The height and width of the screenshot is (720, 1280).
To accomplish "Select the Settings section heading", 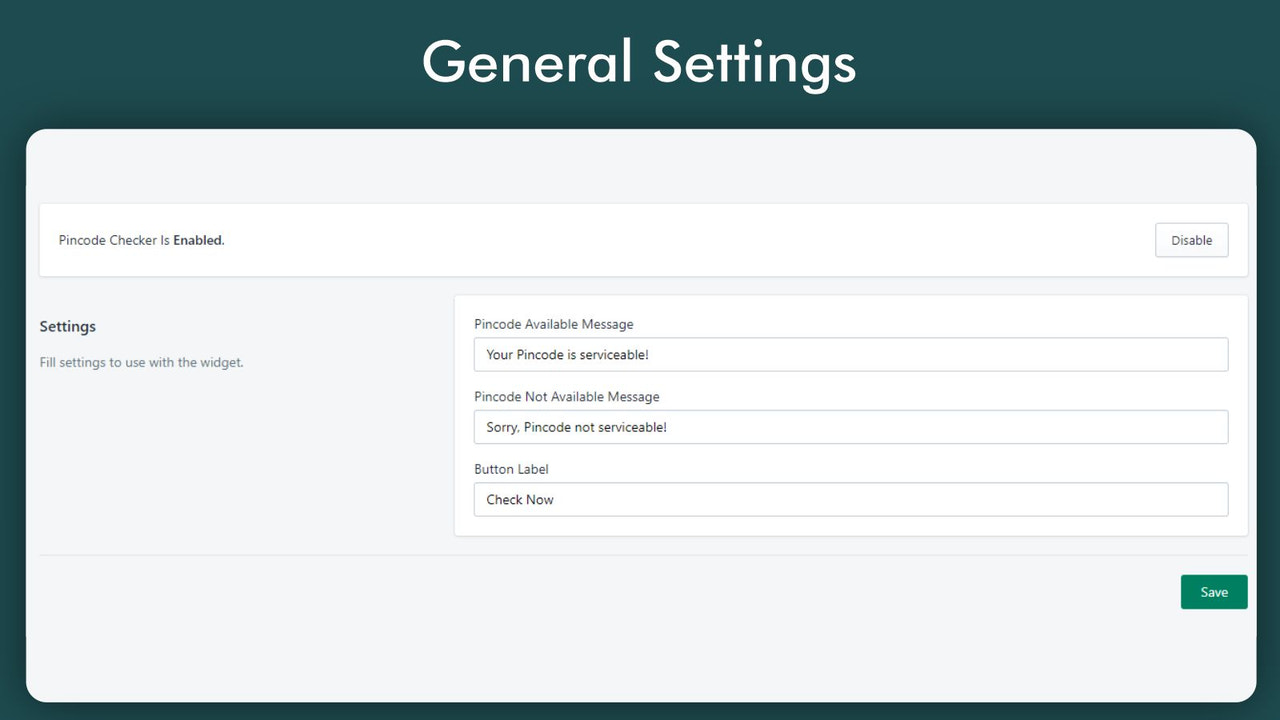I will pyautogui.click(x=67, y=326).
